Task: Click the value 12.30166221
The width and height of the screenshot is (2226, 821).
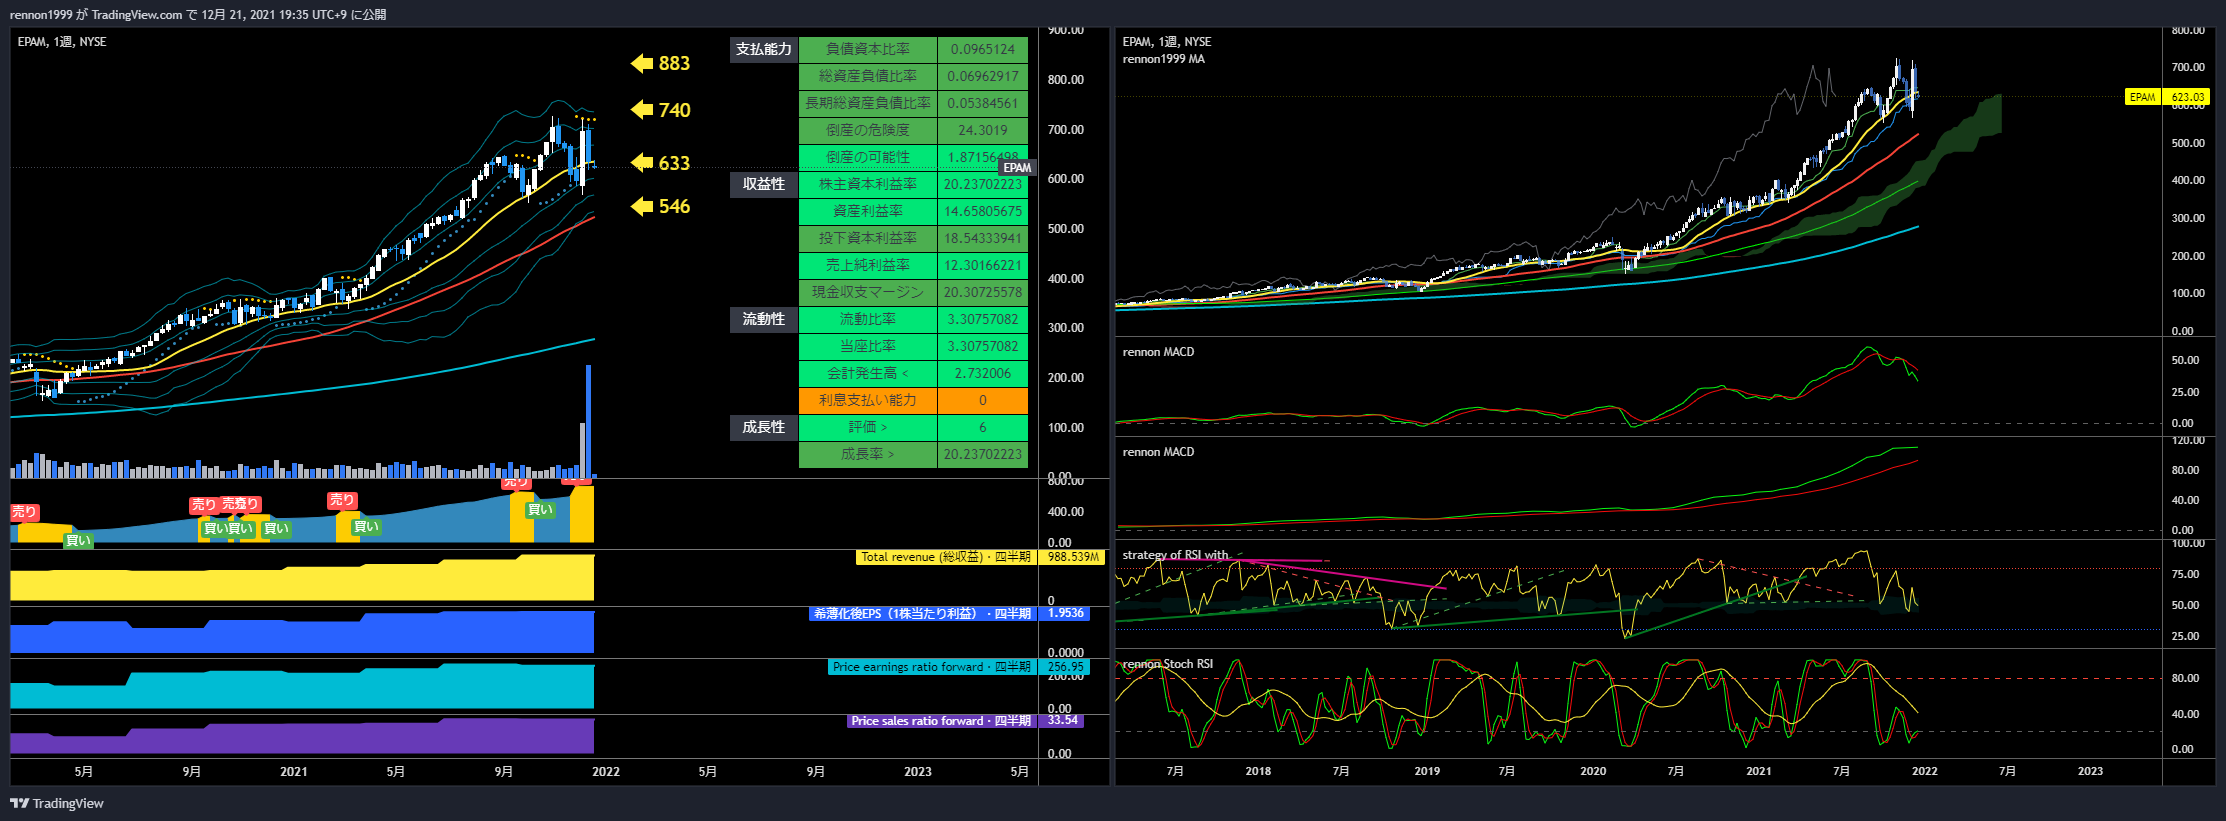Action: (983, 265)
